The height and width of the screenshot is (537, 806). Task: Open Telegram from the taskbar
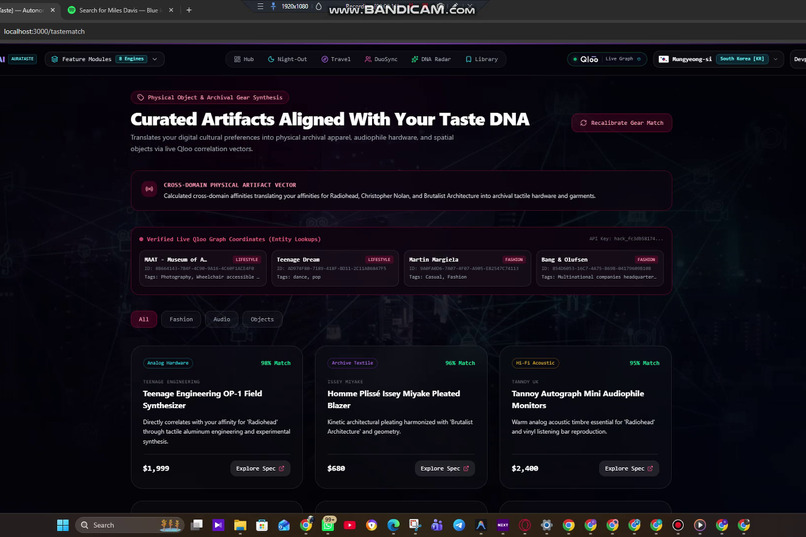point(459,525)
